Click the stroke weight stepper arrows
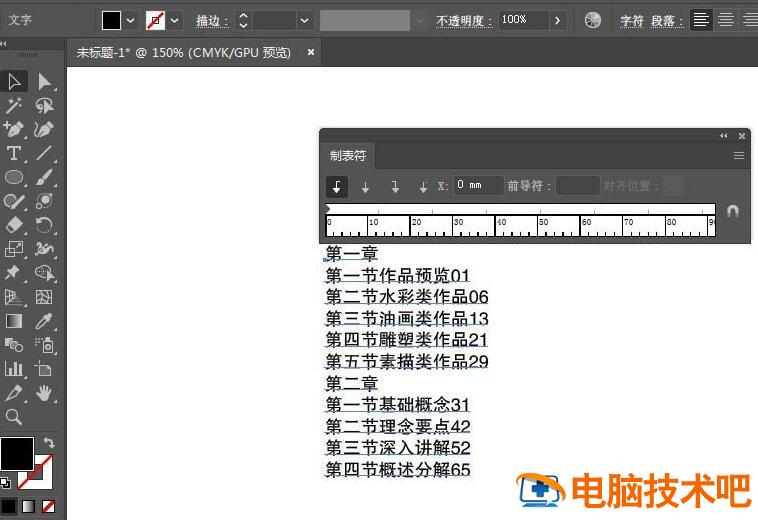758x520 pixels. (x=243, y=21)
